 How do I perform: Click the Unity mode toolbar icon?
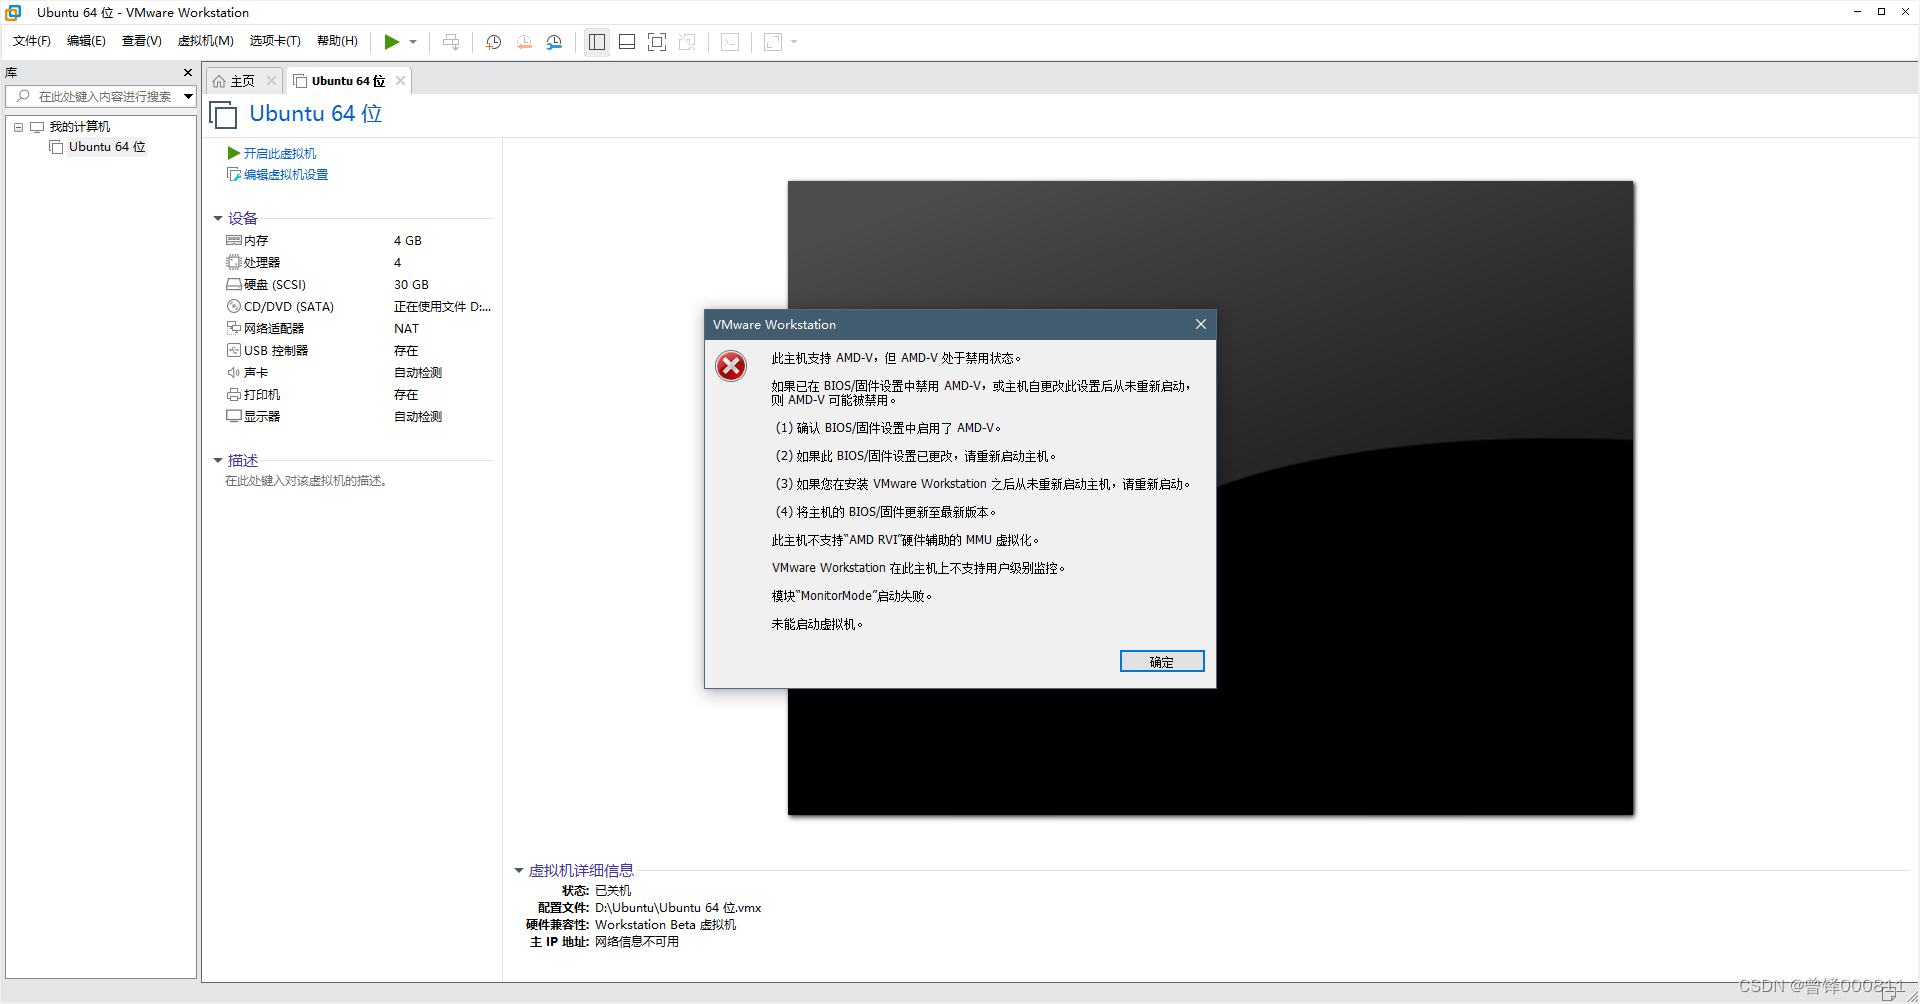tap(687, 42)
